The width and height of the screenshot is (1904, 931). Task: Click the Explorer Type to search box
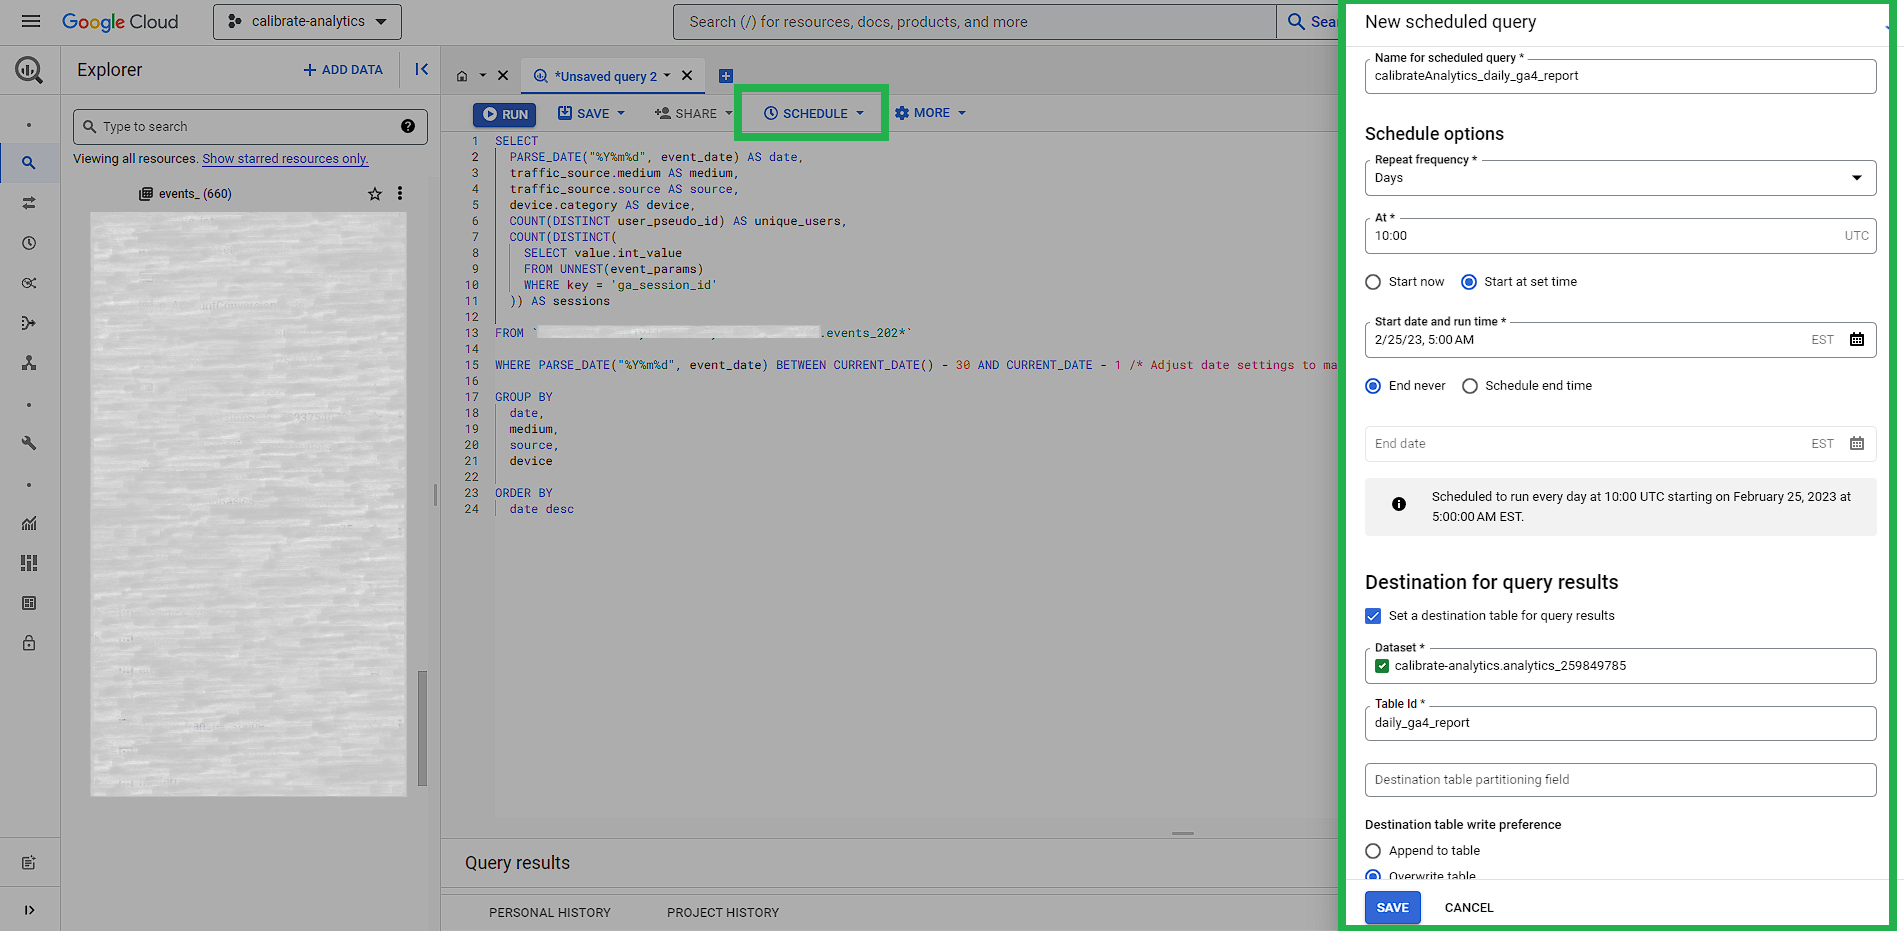(250, 126)
